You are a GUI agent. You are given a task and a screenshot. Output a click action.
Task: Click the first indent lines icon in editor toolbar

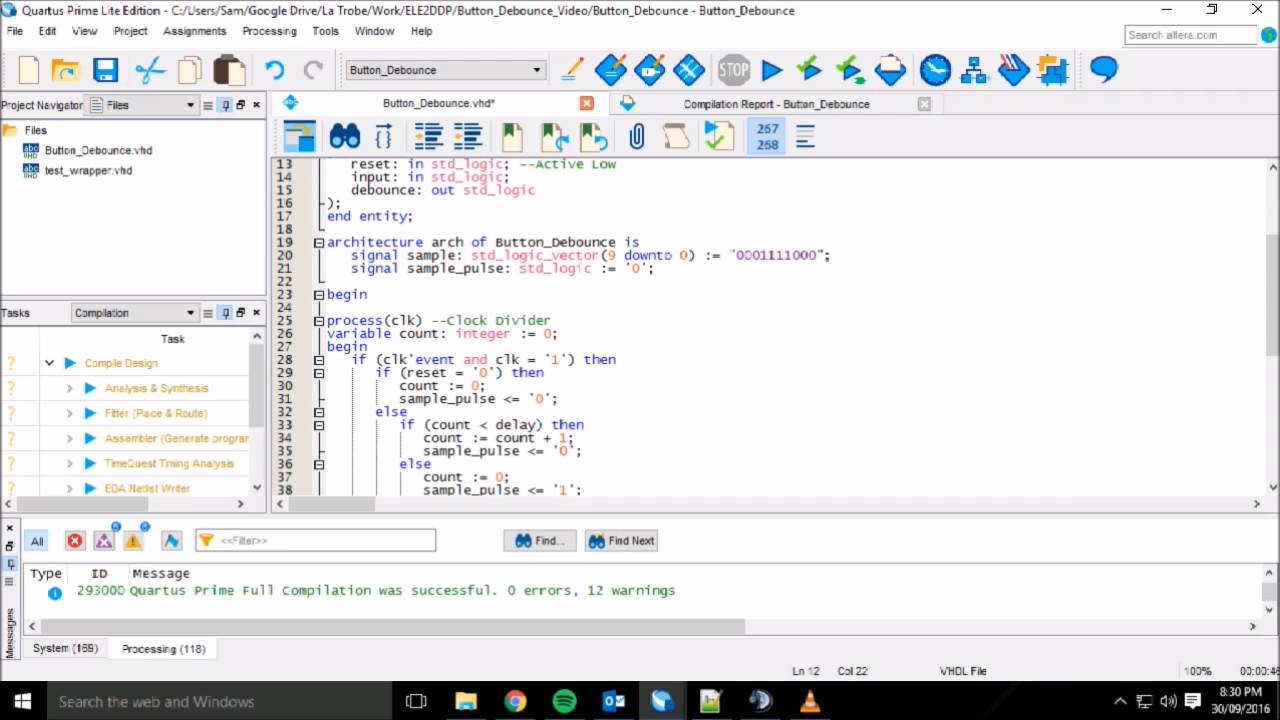click(428, 136)
